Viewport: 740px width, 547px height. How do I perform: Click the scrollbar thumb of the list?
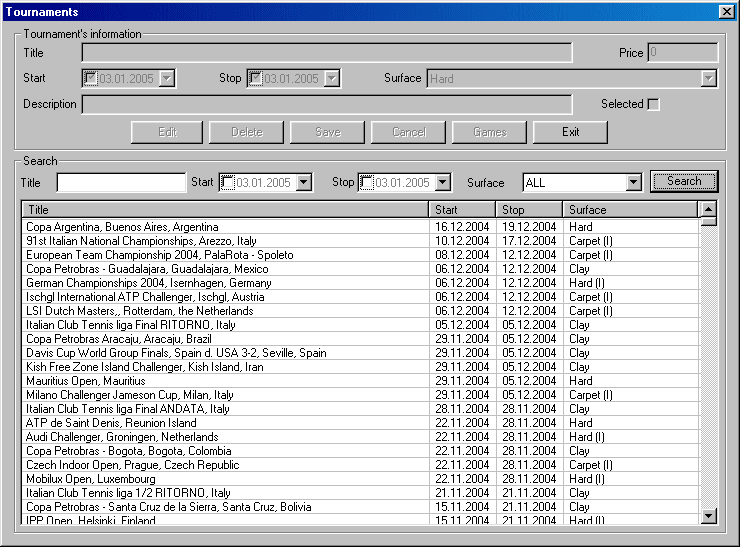(708, 221)
